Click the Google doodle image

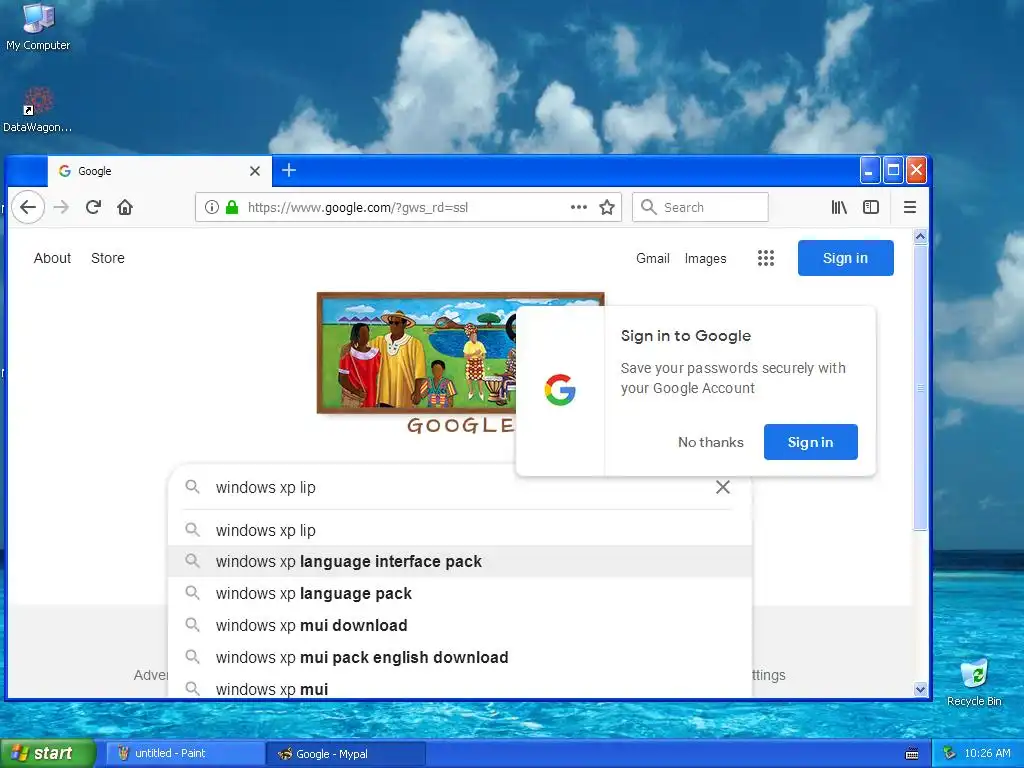[417, 363]
